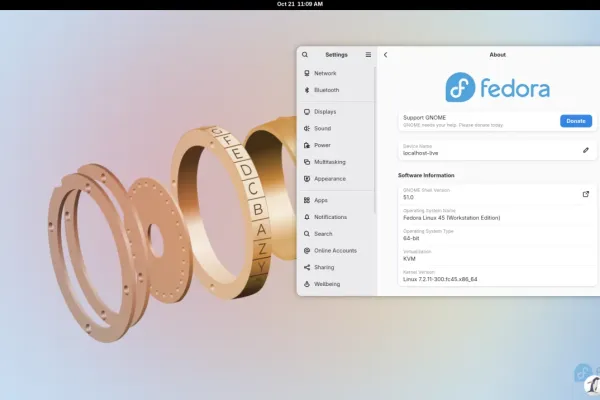Click the Search magnifier icon in sidebar list
The image size is (600, 400).
pyautogui.click(x=307, y=234)
